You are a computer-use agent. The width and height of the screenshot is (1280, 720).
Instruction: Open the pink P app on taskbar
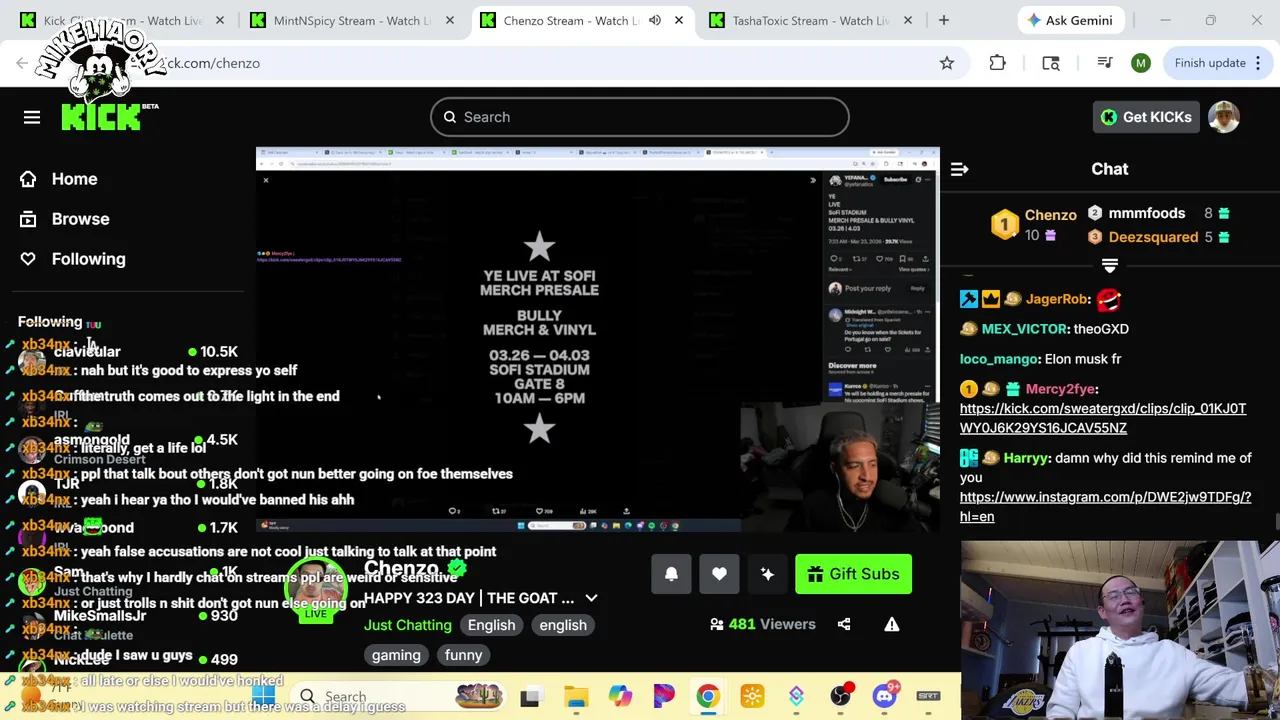coord(664,697)
